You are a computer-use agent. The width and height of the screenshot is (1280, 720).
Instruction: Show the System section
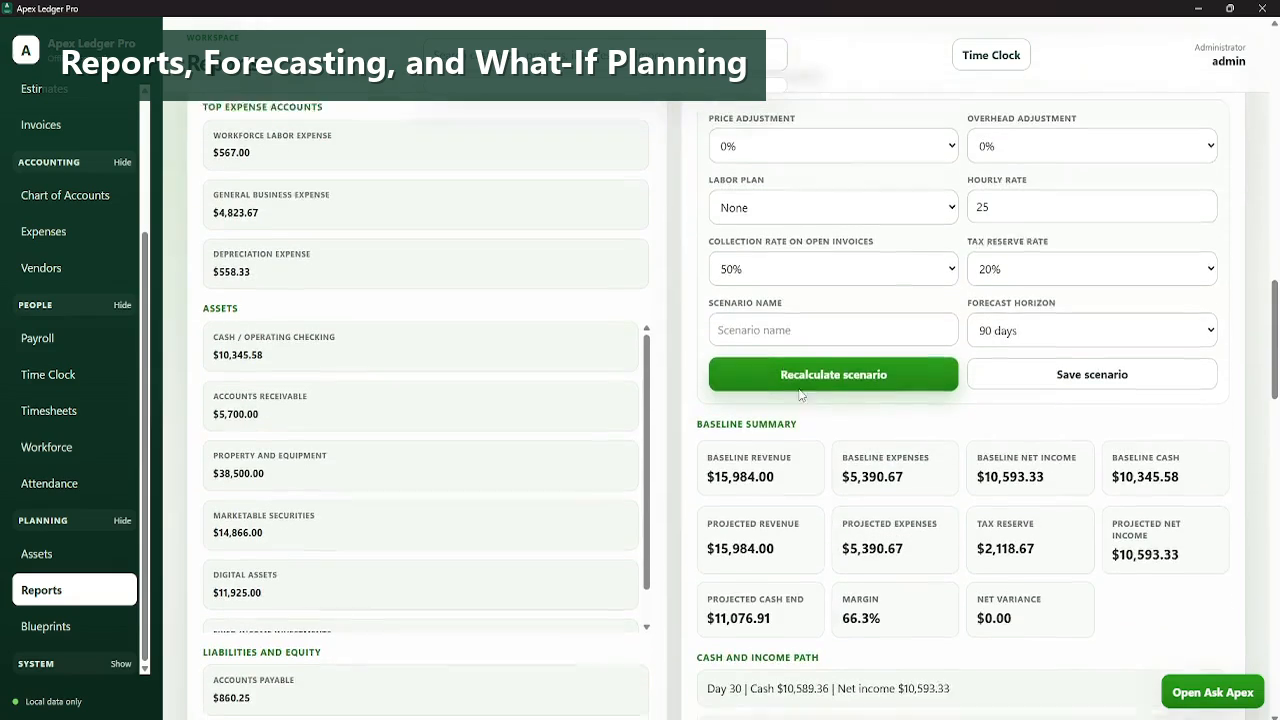(x=121, y=664)
